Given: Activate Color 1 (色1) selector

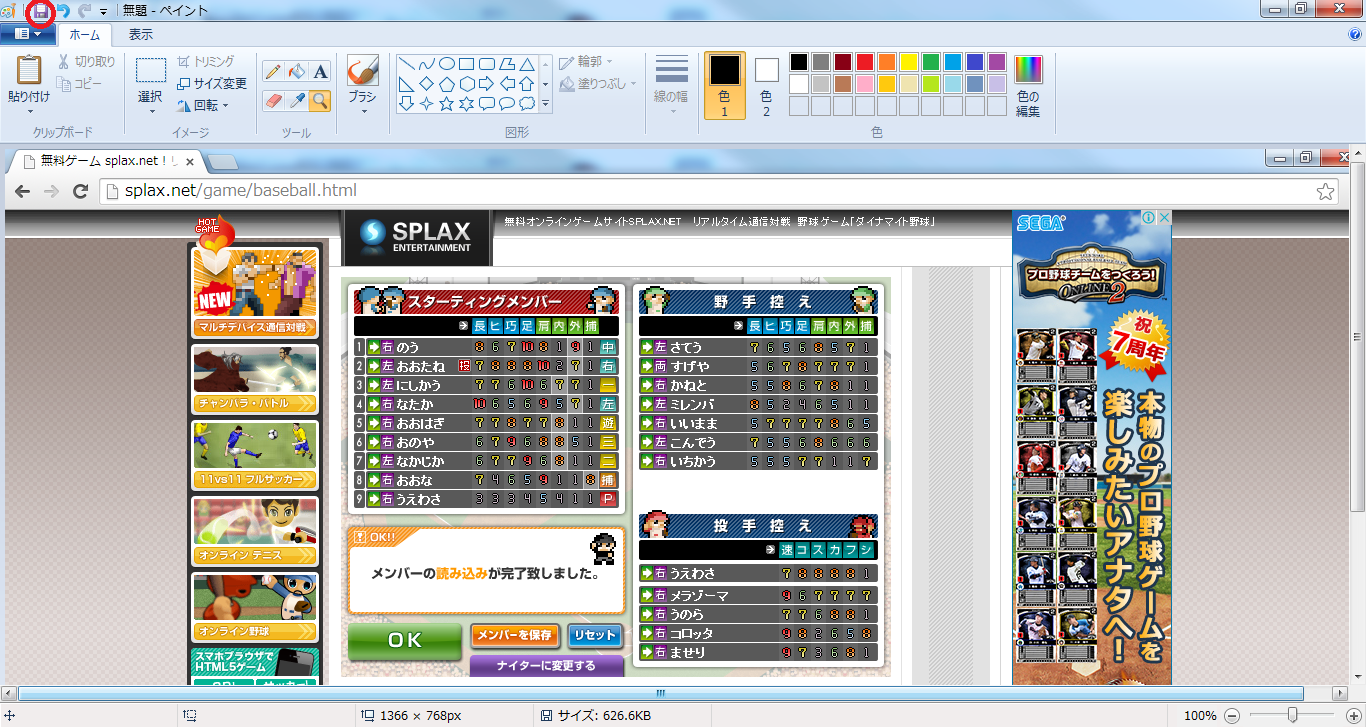Looking at the screenshot, I should pos(725,86).
